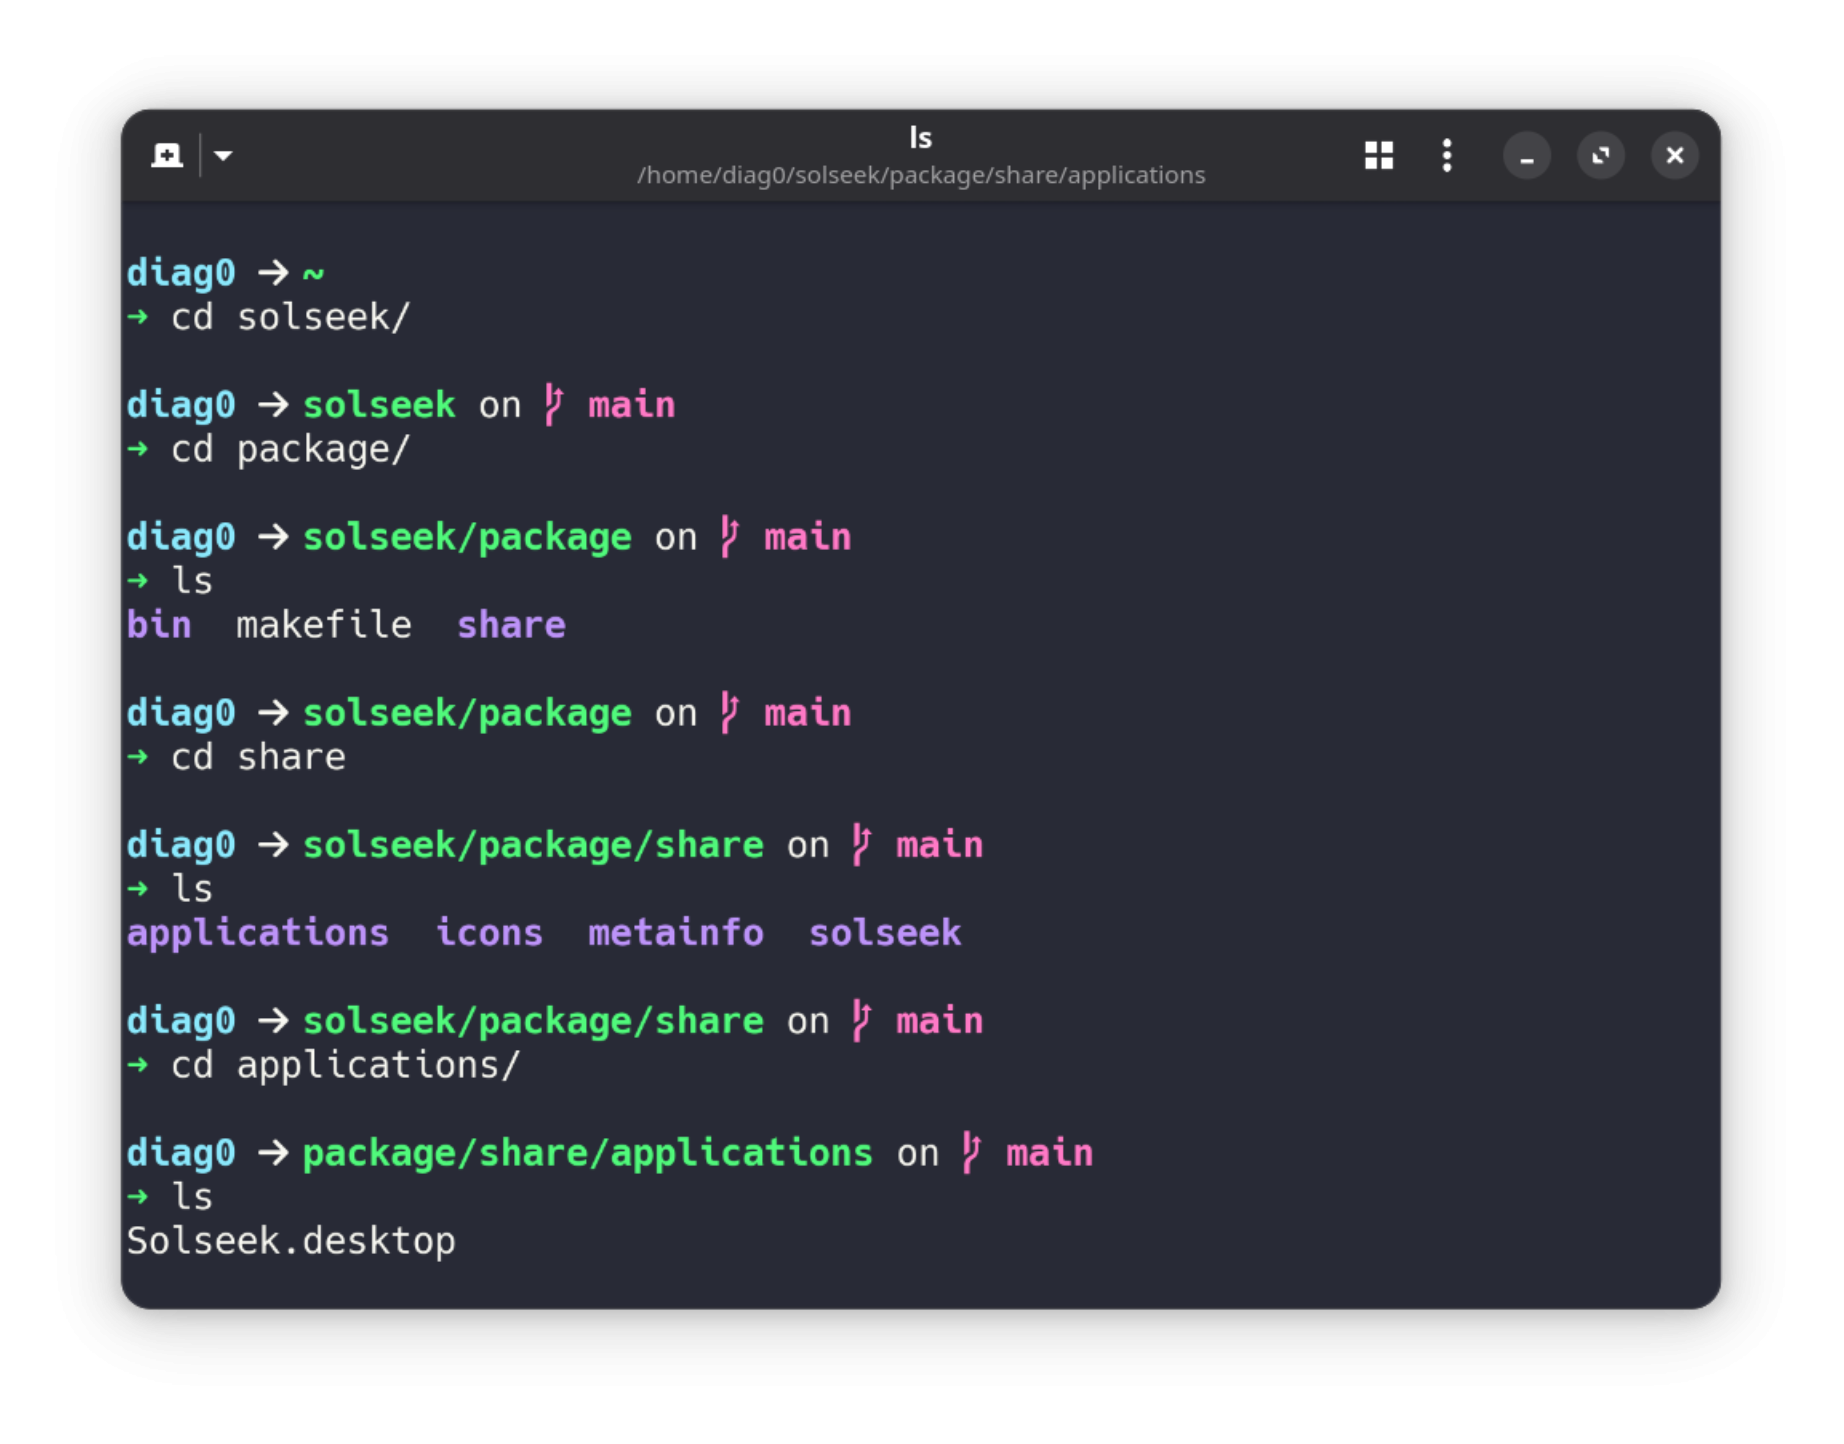
Task: Click the makefile entry in the output
Action: (321, 624)
